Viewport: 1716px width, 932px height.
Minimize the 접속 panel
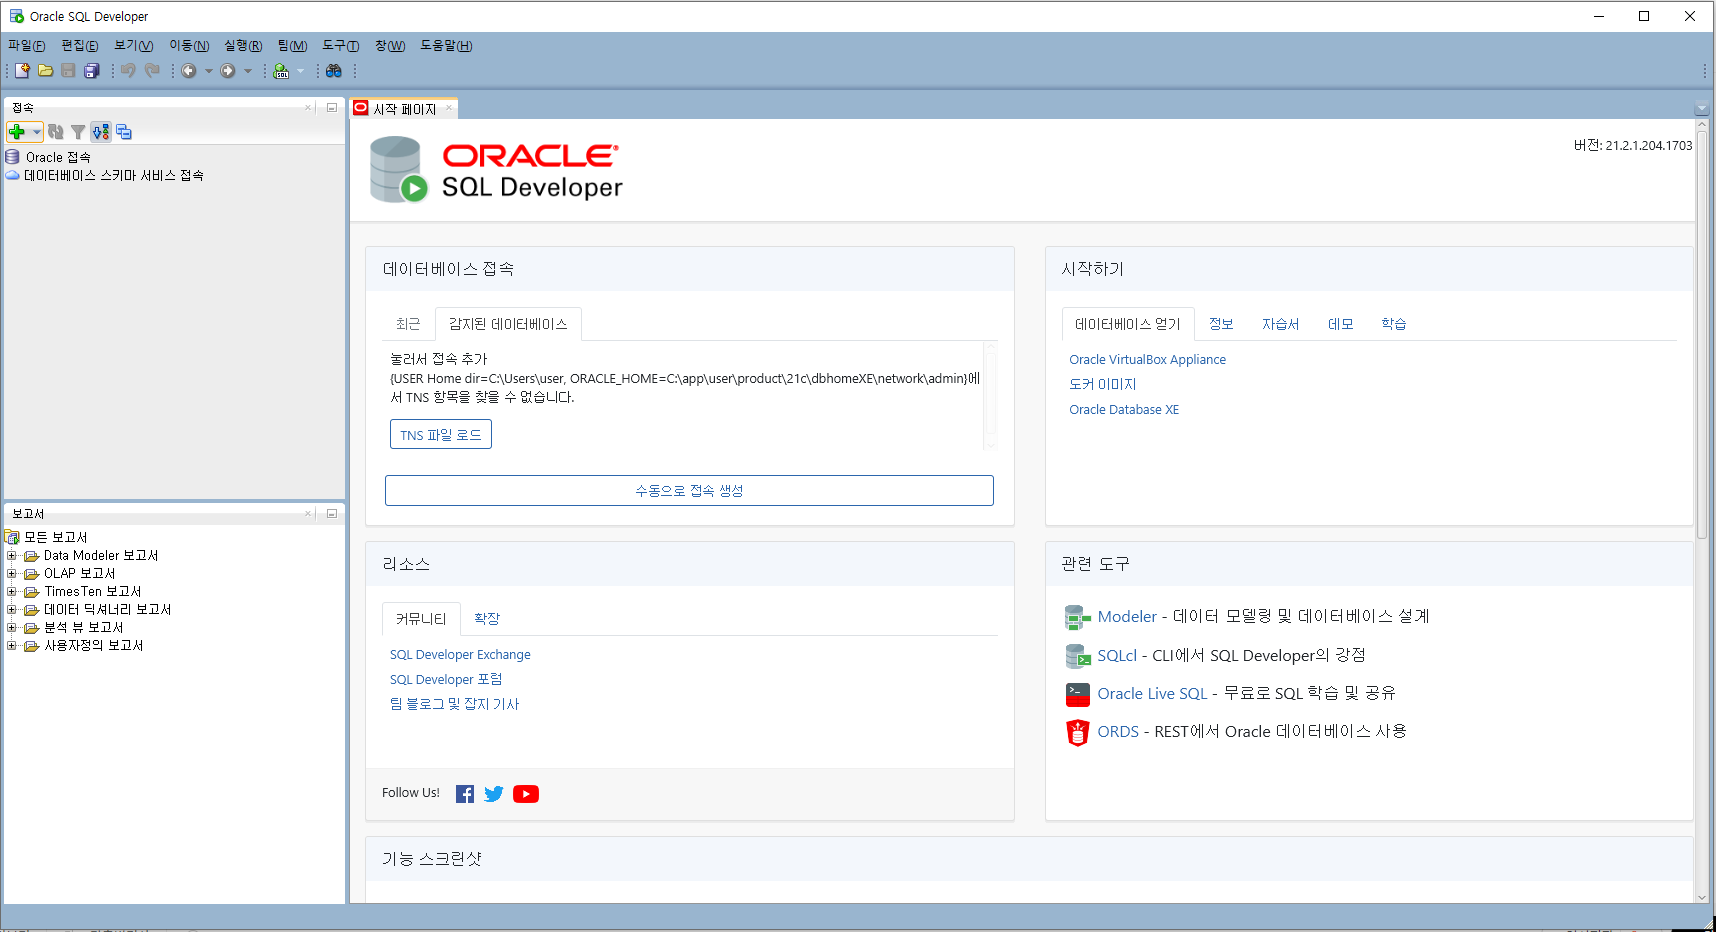click(x=332, y=107)
